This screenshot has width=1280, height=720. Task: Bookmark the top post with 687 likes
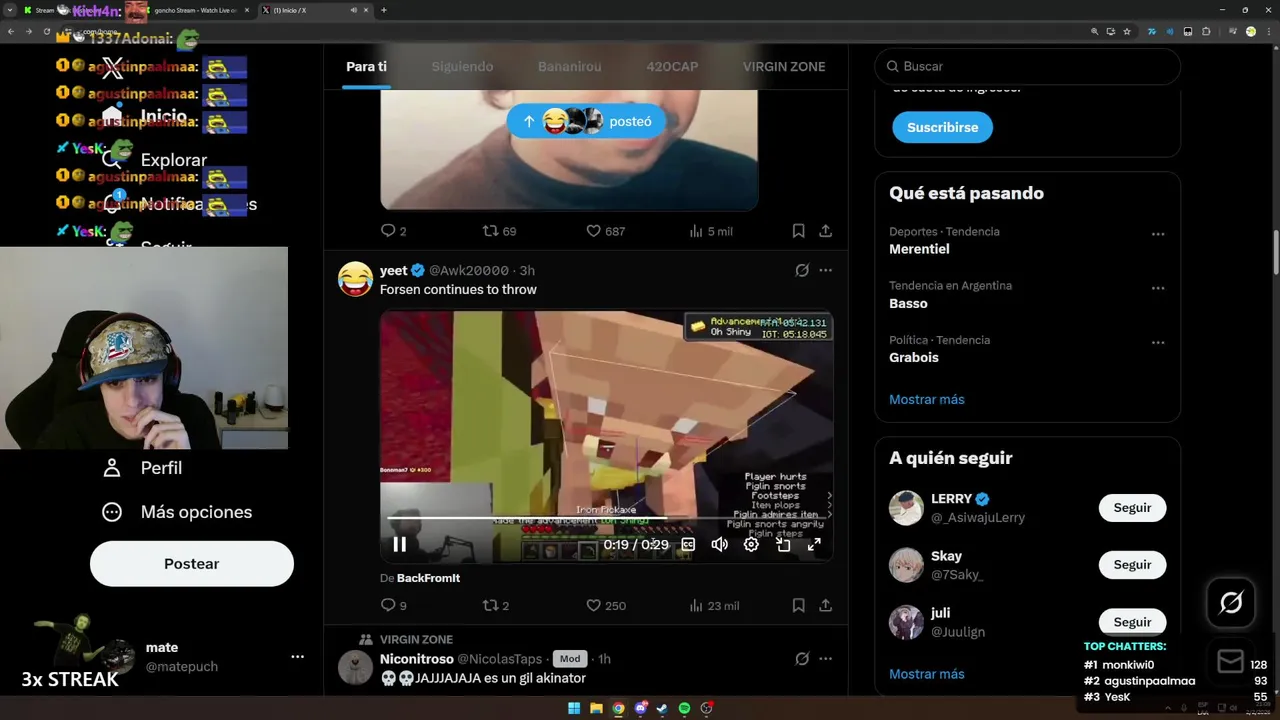coord(798,231)
